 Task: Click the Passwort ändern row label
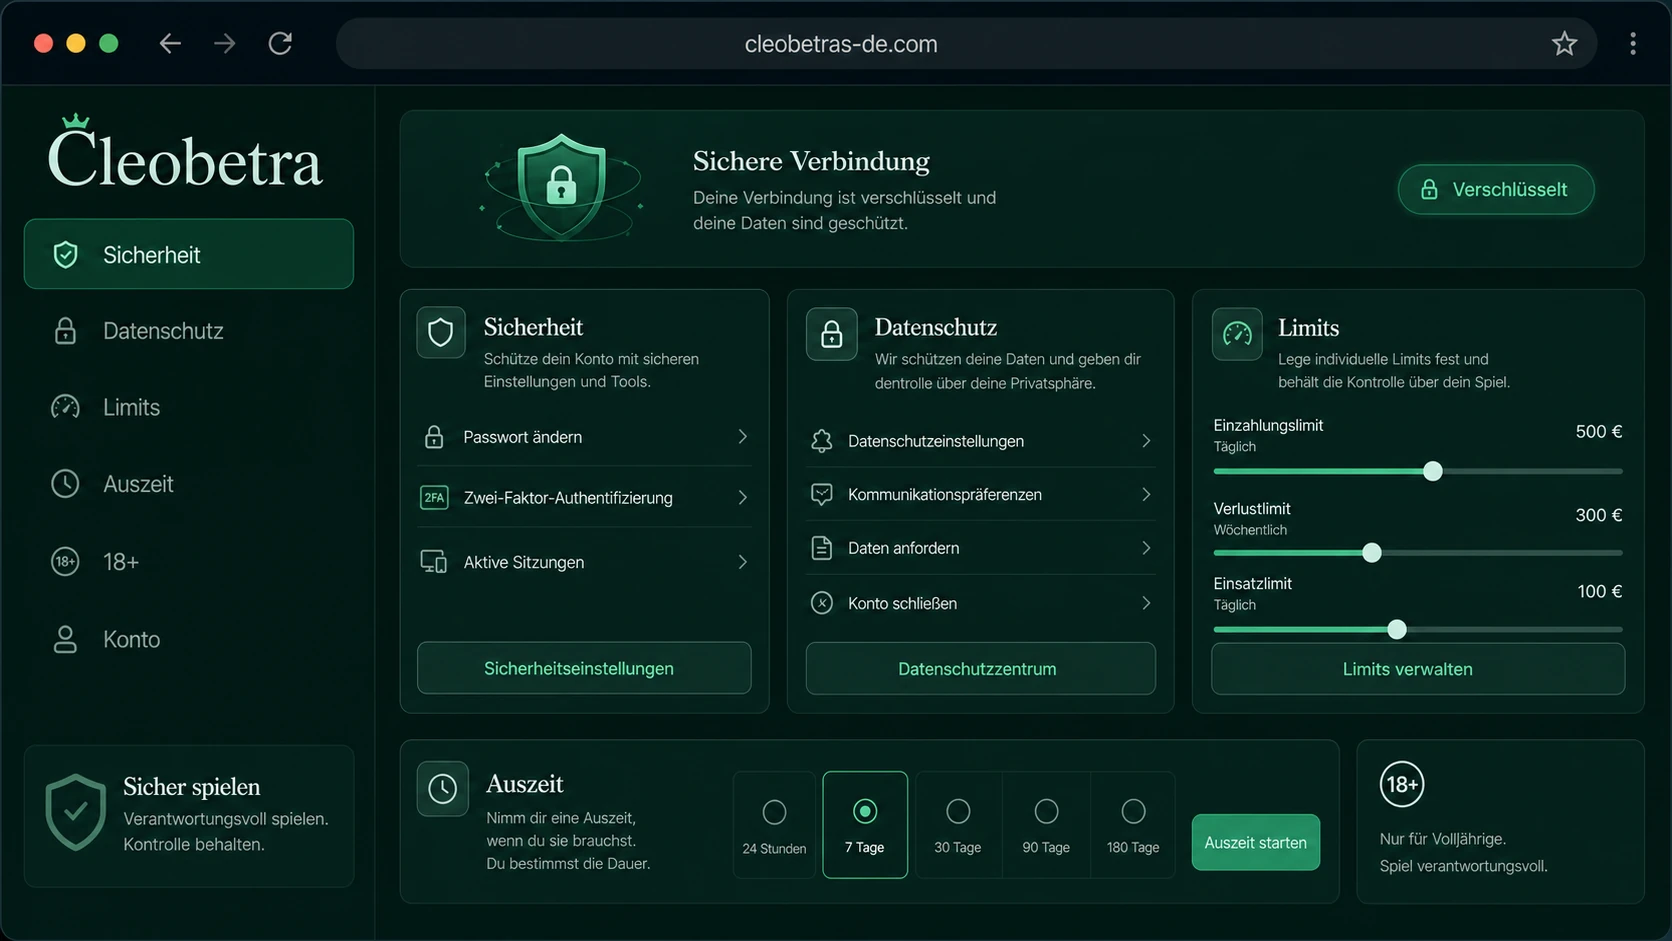click(522, 437)
